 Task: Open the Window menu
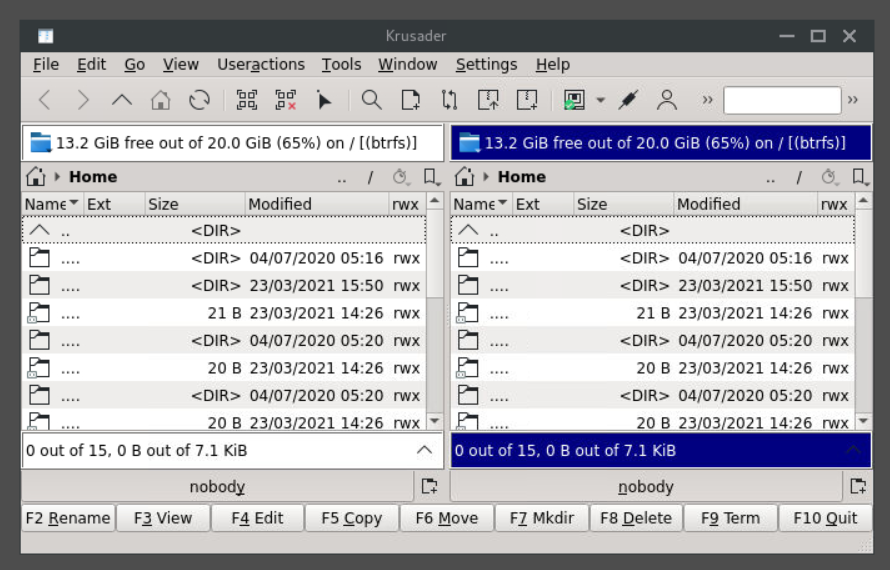[408, 65]
